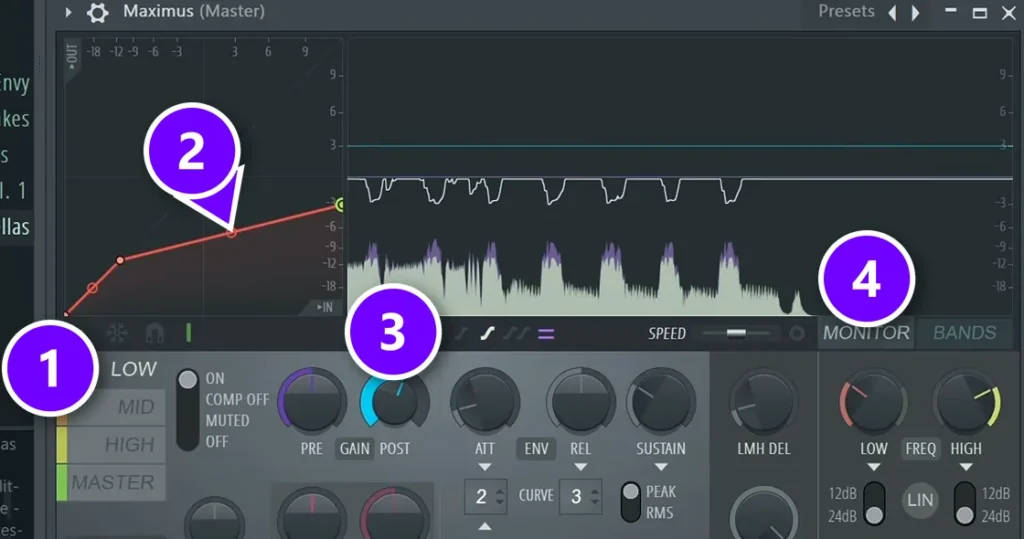This screenshot has height=539, width=1024.
Task: Select the MASTER band
Action: [x=116, y=482]
